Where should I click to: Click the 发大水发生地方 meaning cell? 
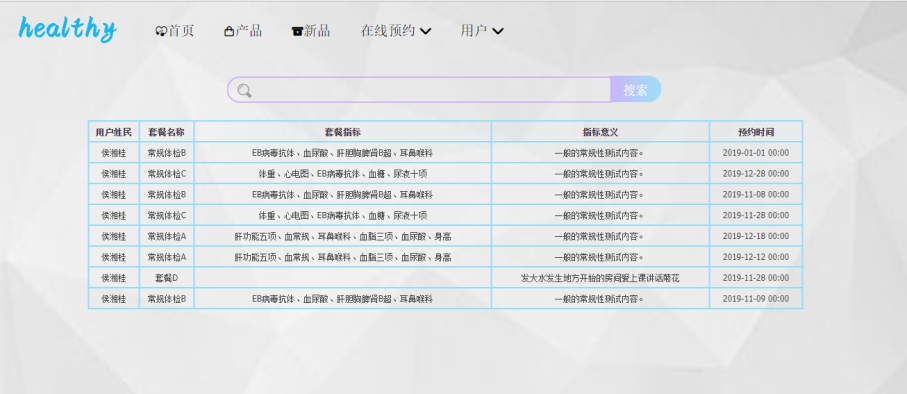point(600,278)
